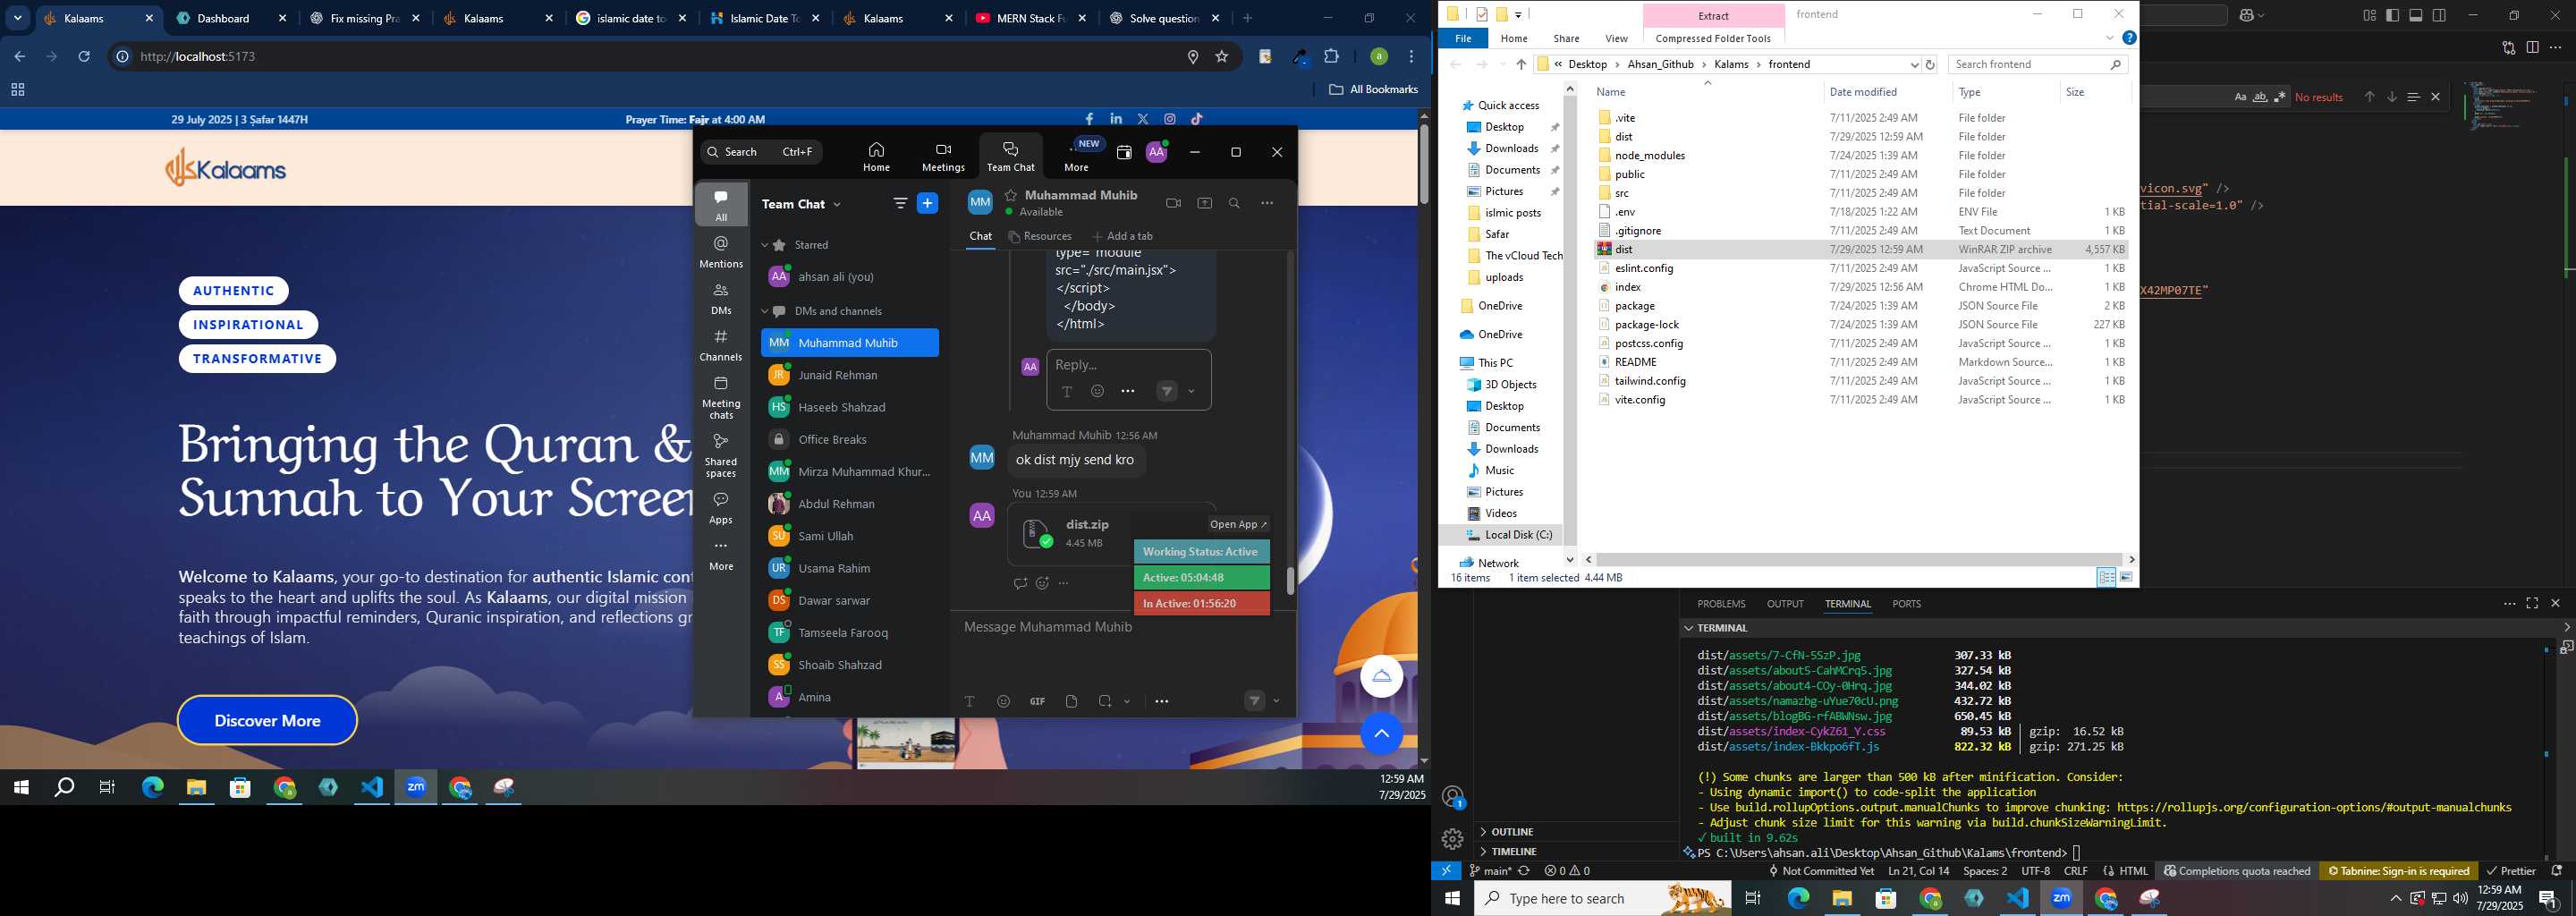The height and width of the screenshot is (916, 2576).
Task: Open the PROBLEMS tab in VS Code panel
Action: click(1721, 604)
